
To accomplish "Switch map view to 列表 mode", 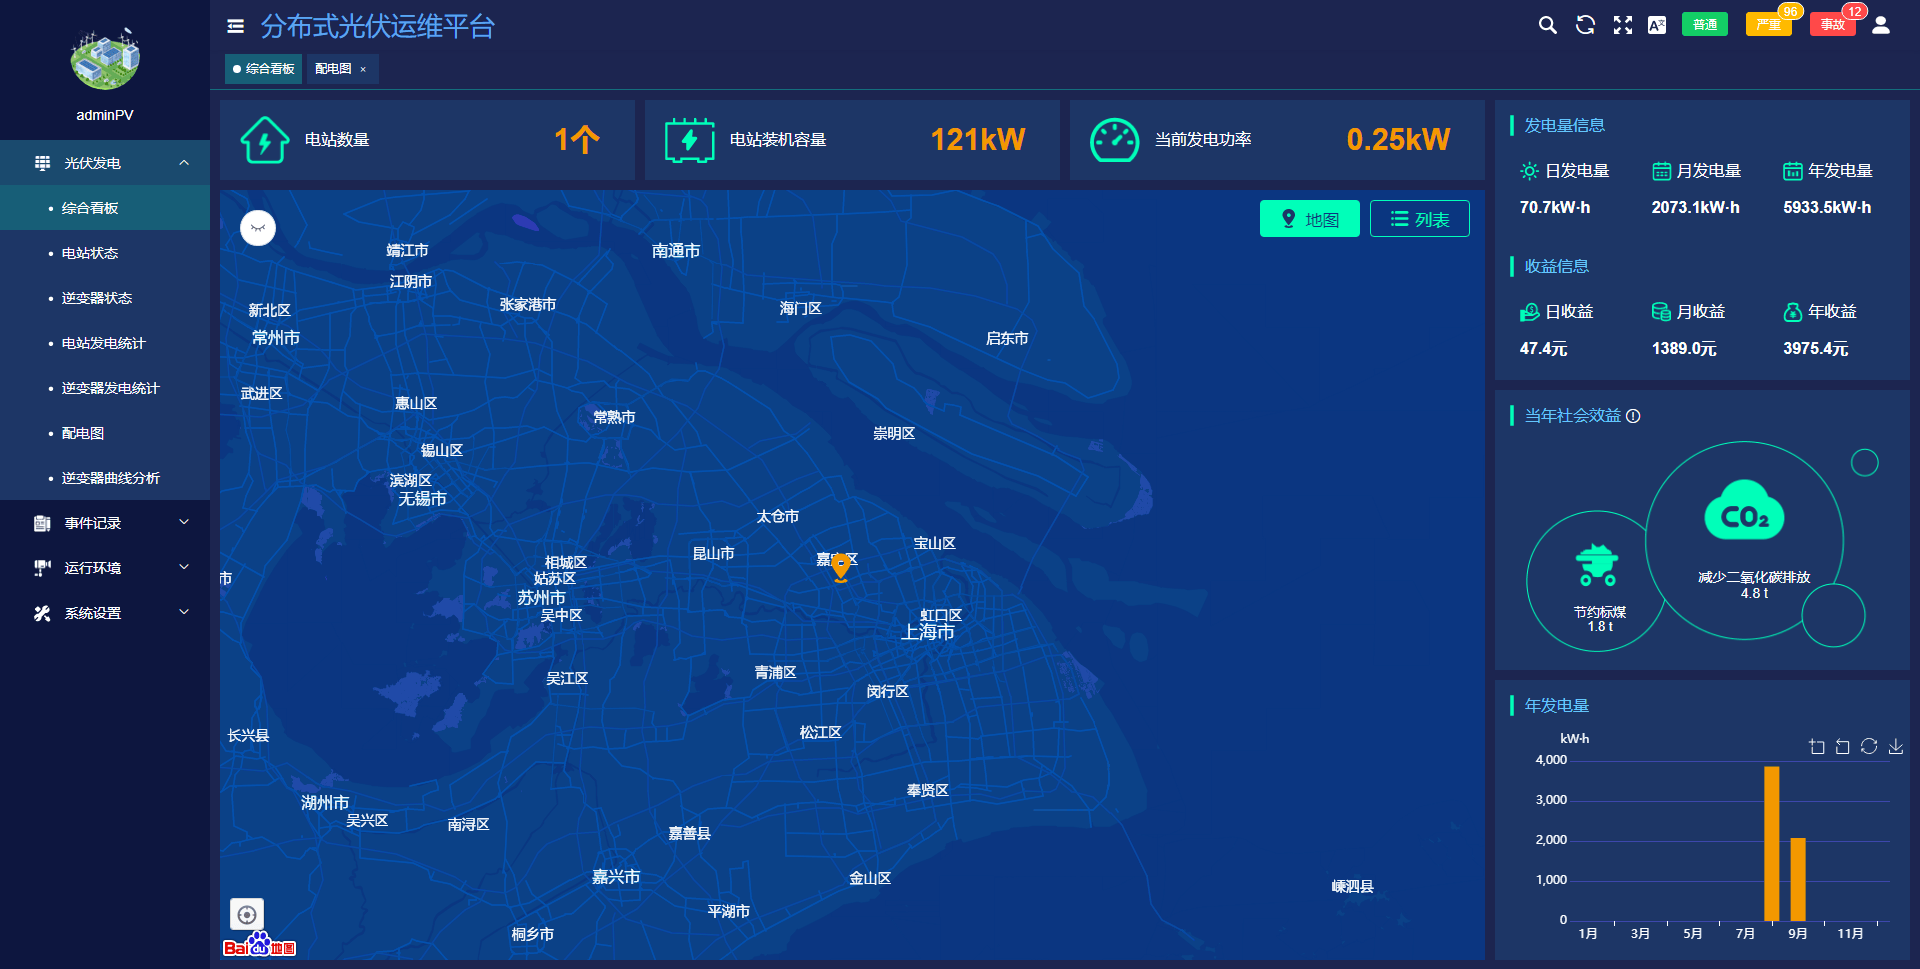I will point(1419,219).
